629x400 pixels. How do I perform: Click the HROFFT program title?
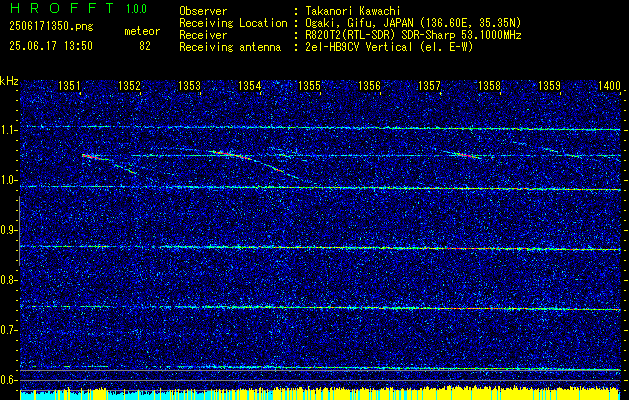coord(63,8)
